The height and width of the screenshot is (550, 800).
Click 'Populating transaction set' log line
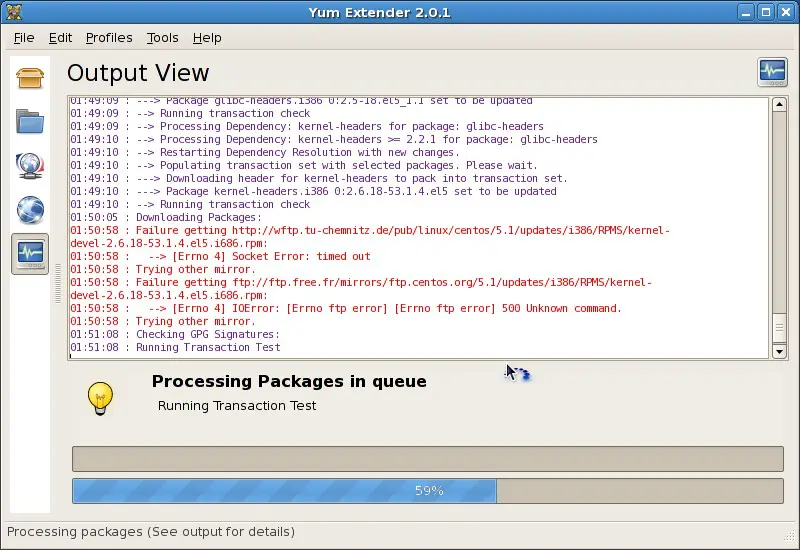click(304, 165)
